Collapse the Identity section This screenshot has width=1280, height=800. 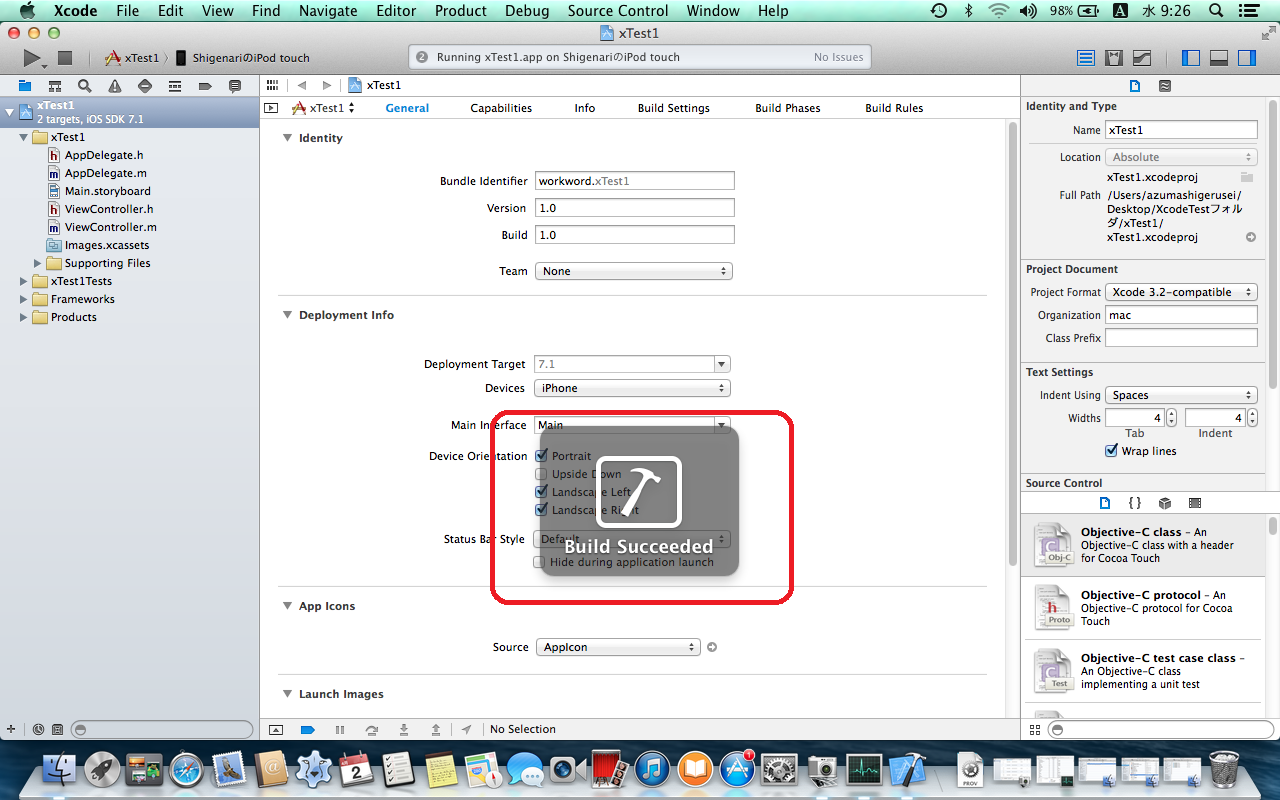288,138
